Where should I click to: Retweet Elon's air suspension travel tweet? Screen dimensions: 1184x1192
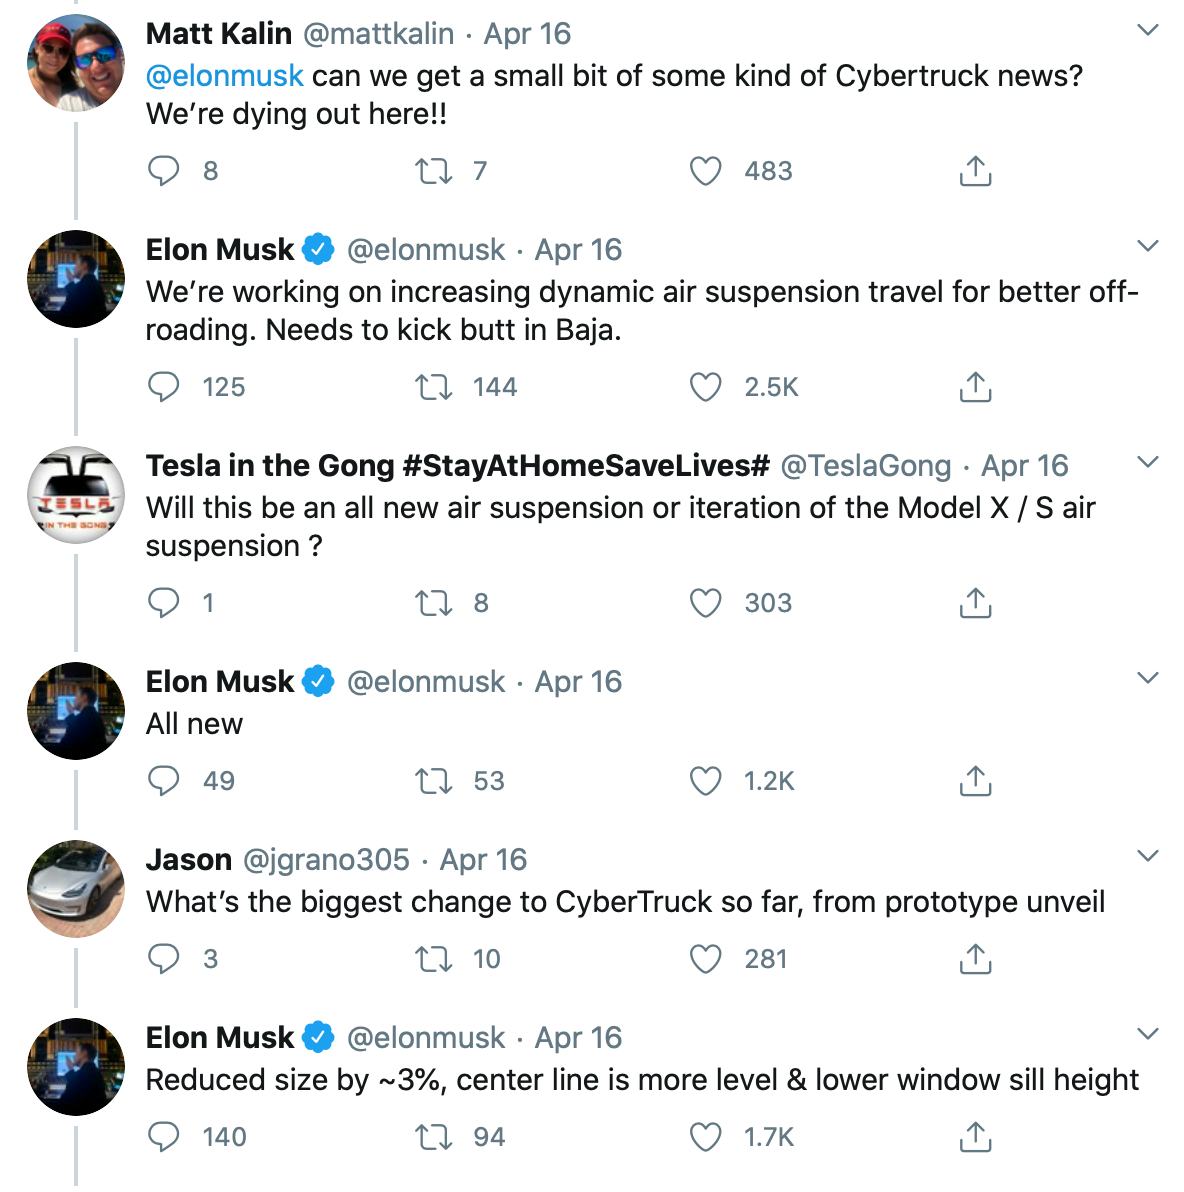coord(434,387)
